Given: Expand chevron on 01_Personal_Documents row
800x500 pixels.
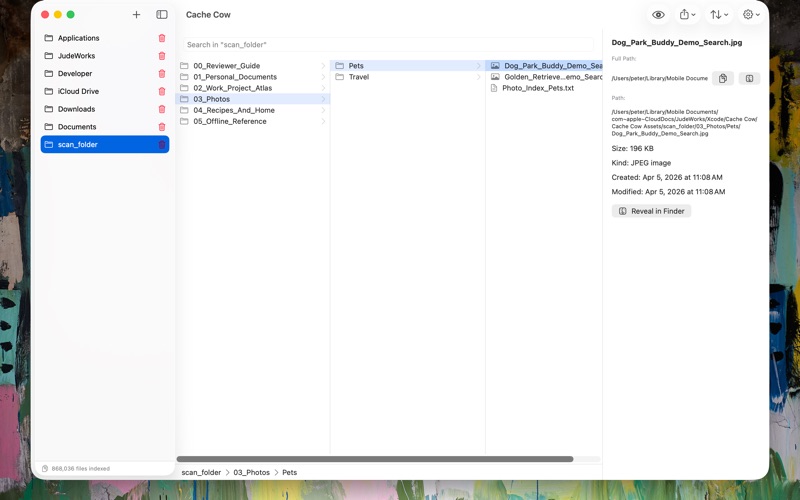Looking at the screenshot, I should pos(323,77).
